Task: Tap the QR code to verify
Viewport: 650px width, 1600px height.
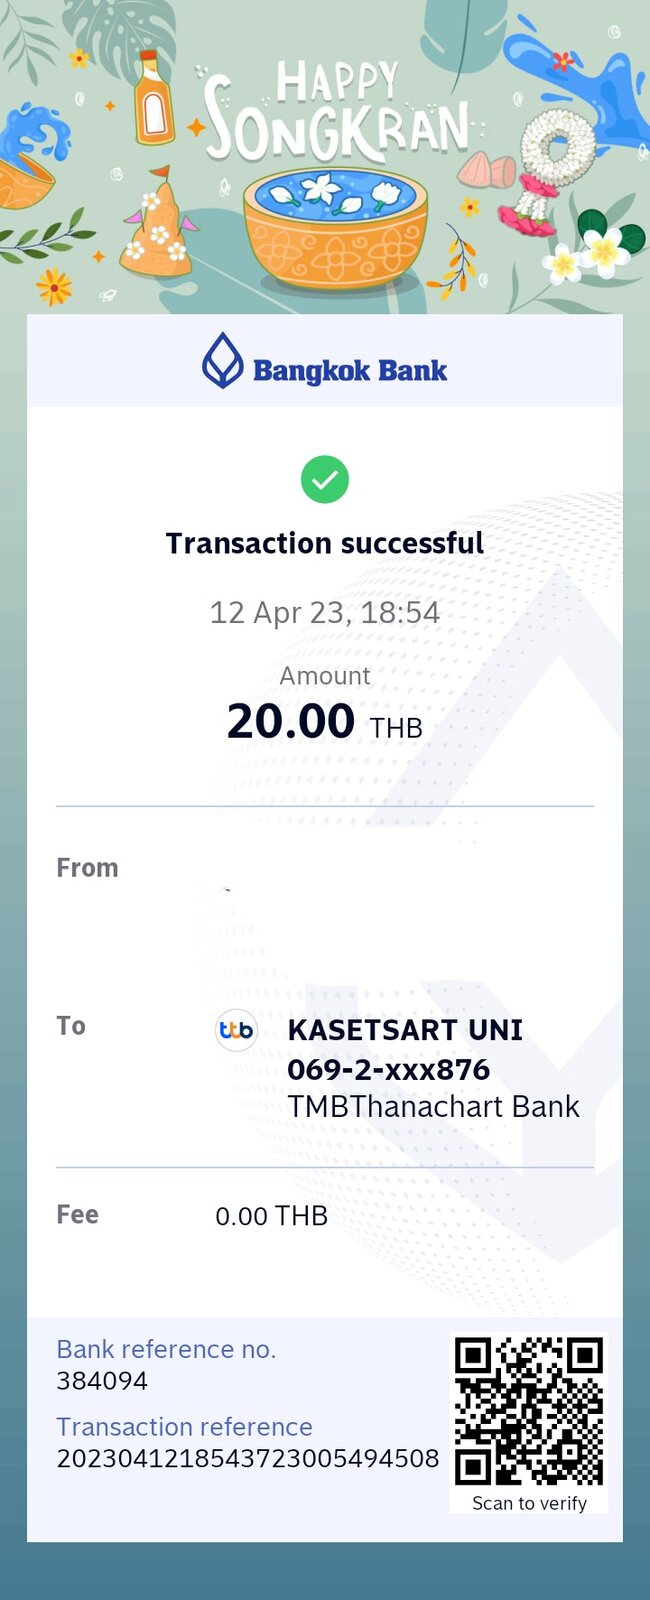Action: point(529,1411)
